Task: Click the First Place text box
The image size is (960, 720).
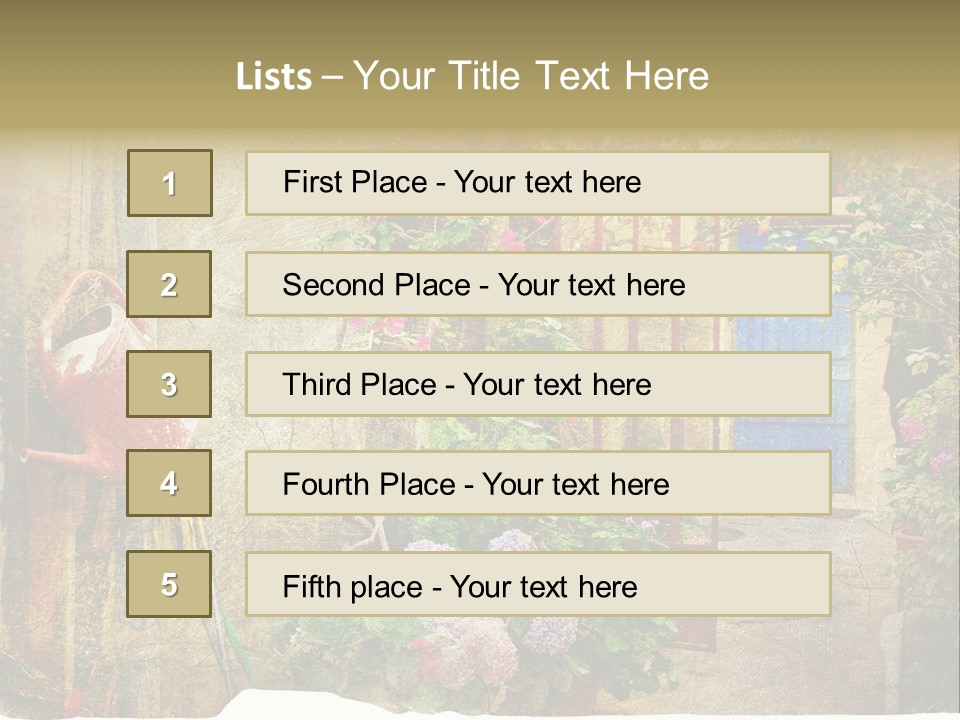Action: click(x=538, y=183)
